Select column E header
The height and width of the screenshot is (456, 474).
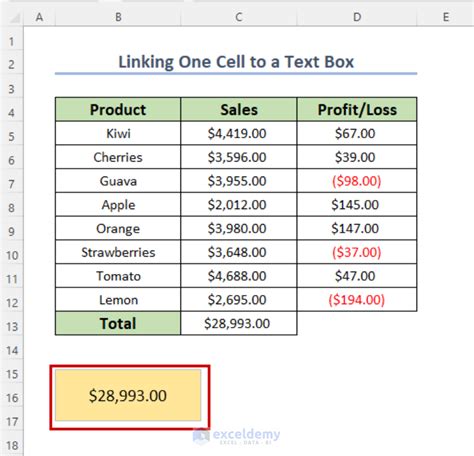pos(446,17)
